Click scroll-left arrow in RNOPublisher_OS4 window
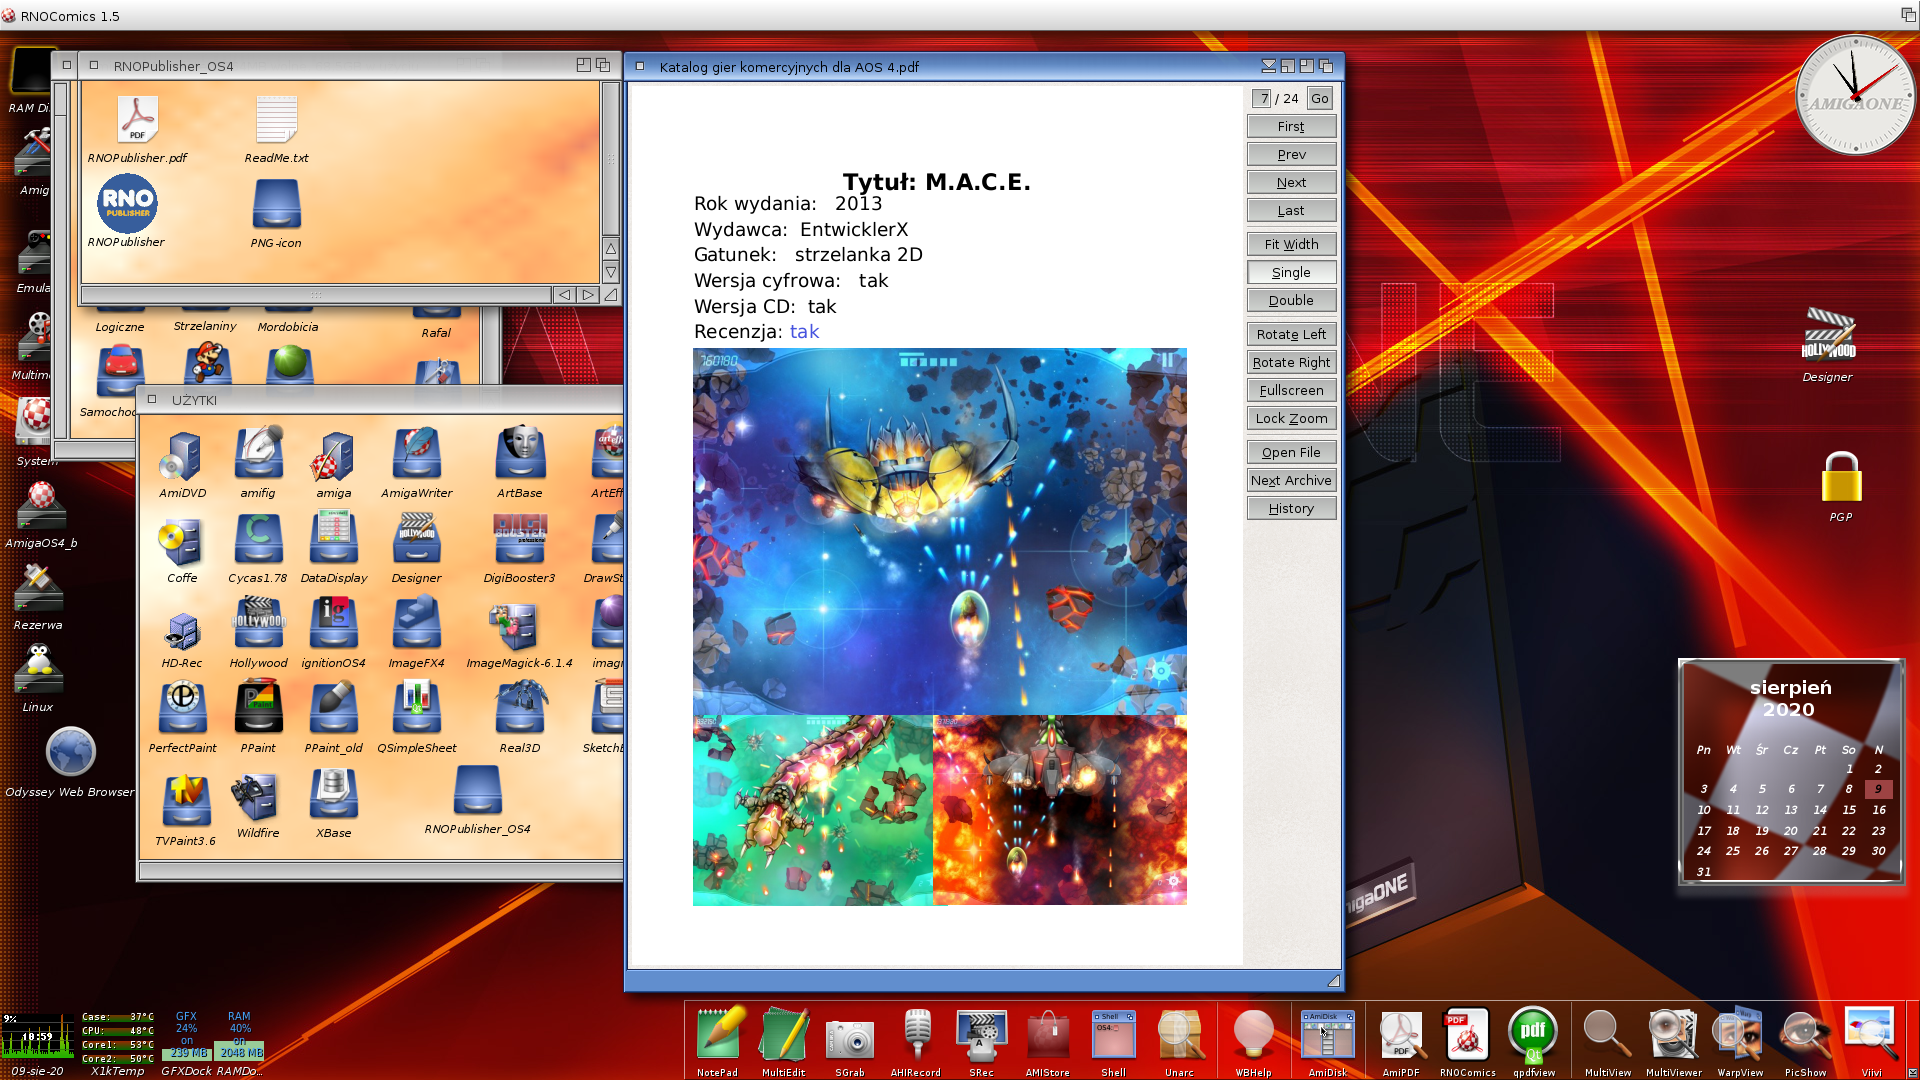1920x1080 pixels. pyautogui.click(x=565, y=295)
